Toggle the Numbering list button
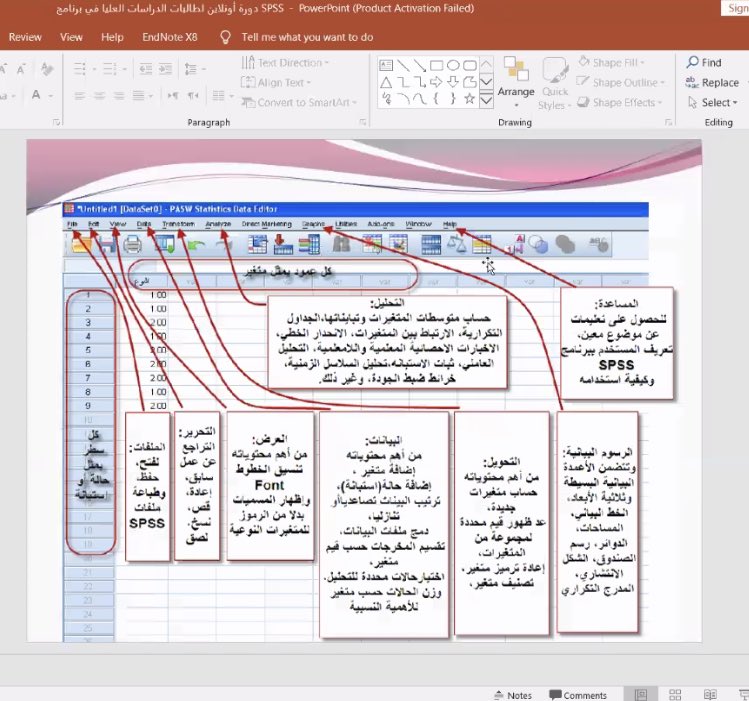The height and width of the screenshot is (701, 749). click(109, 69)
